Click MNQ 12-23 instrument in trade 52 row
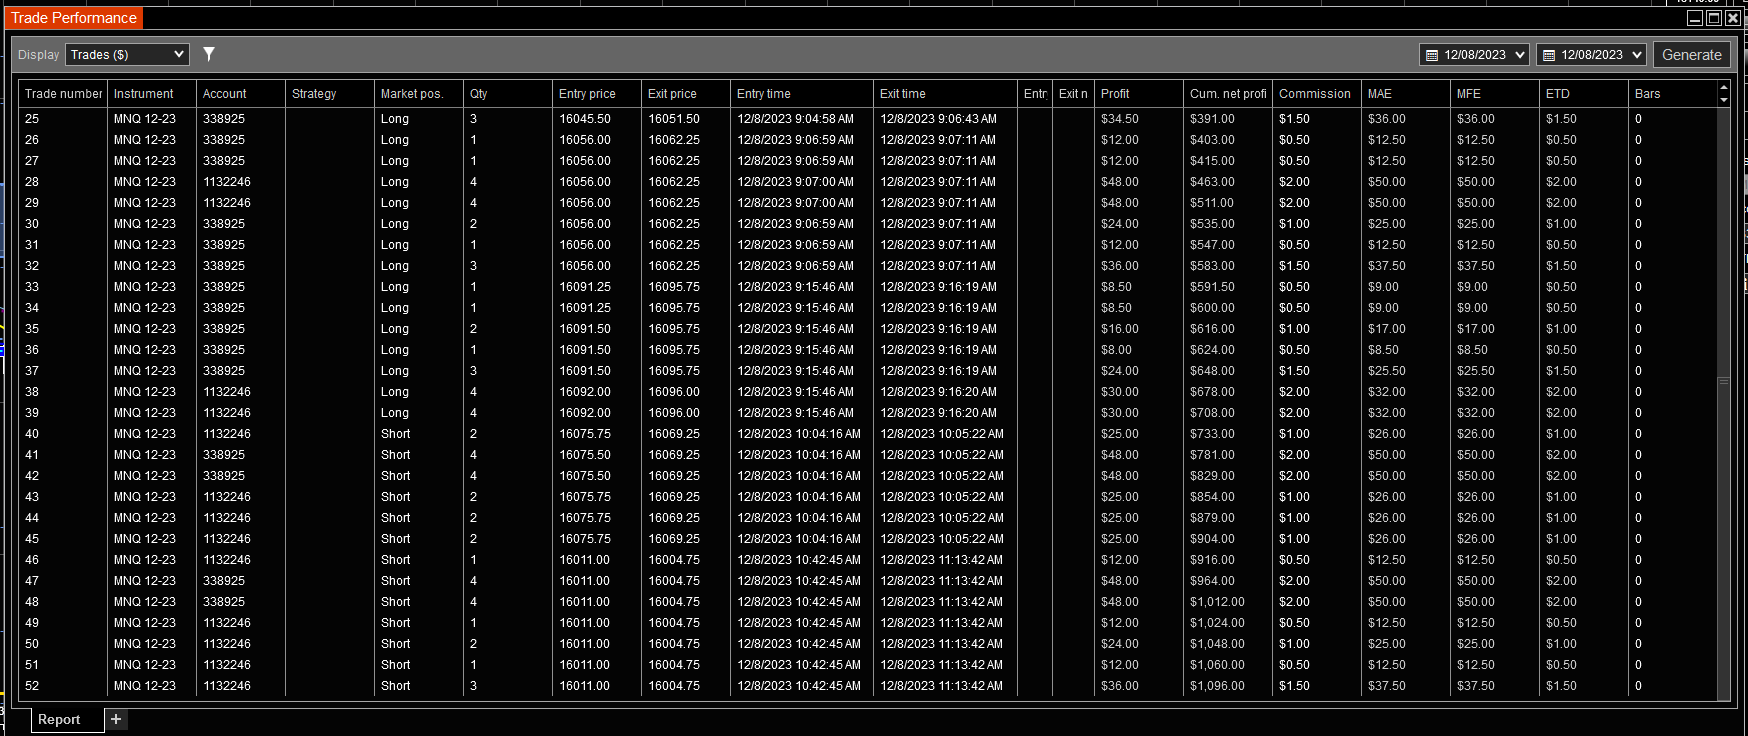 (x=152, y=686)
